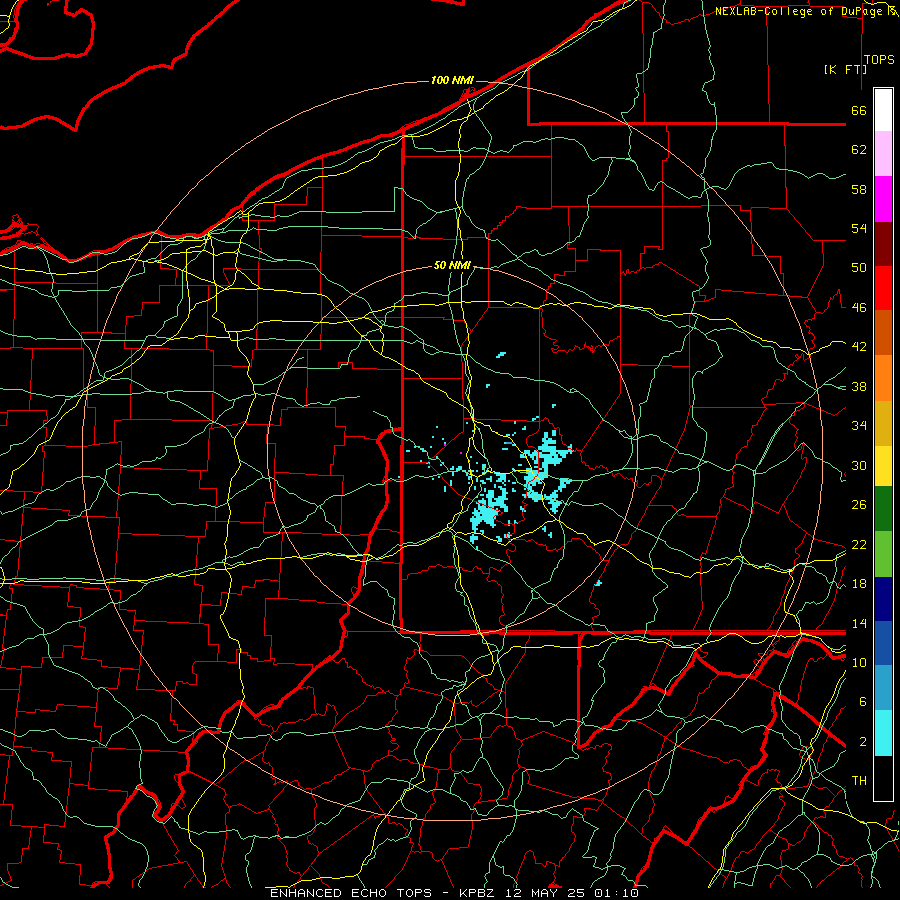Pick the dark orange 46 kft legend swatch
The image size is (900, 900).
(883, 332)
